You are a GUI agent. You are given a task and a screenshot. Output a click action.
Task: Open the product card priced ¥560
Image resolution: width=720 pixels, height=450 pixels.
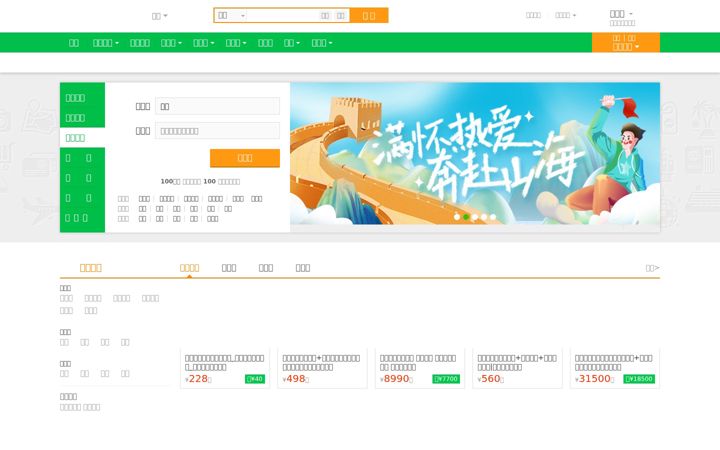point(517,368)
